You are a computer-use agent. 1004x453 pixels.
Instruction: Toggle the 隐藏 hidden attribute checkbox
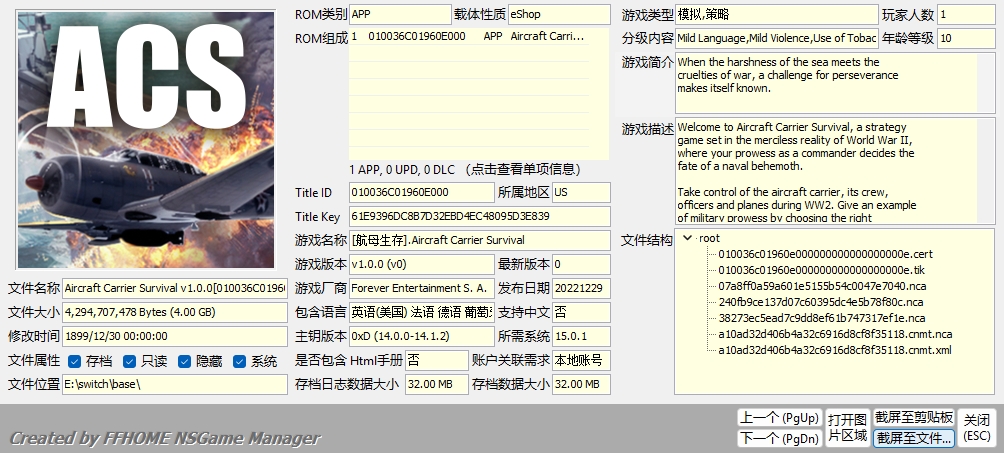coord(184,361)
